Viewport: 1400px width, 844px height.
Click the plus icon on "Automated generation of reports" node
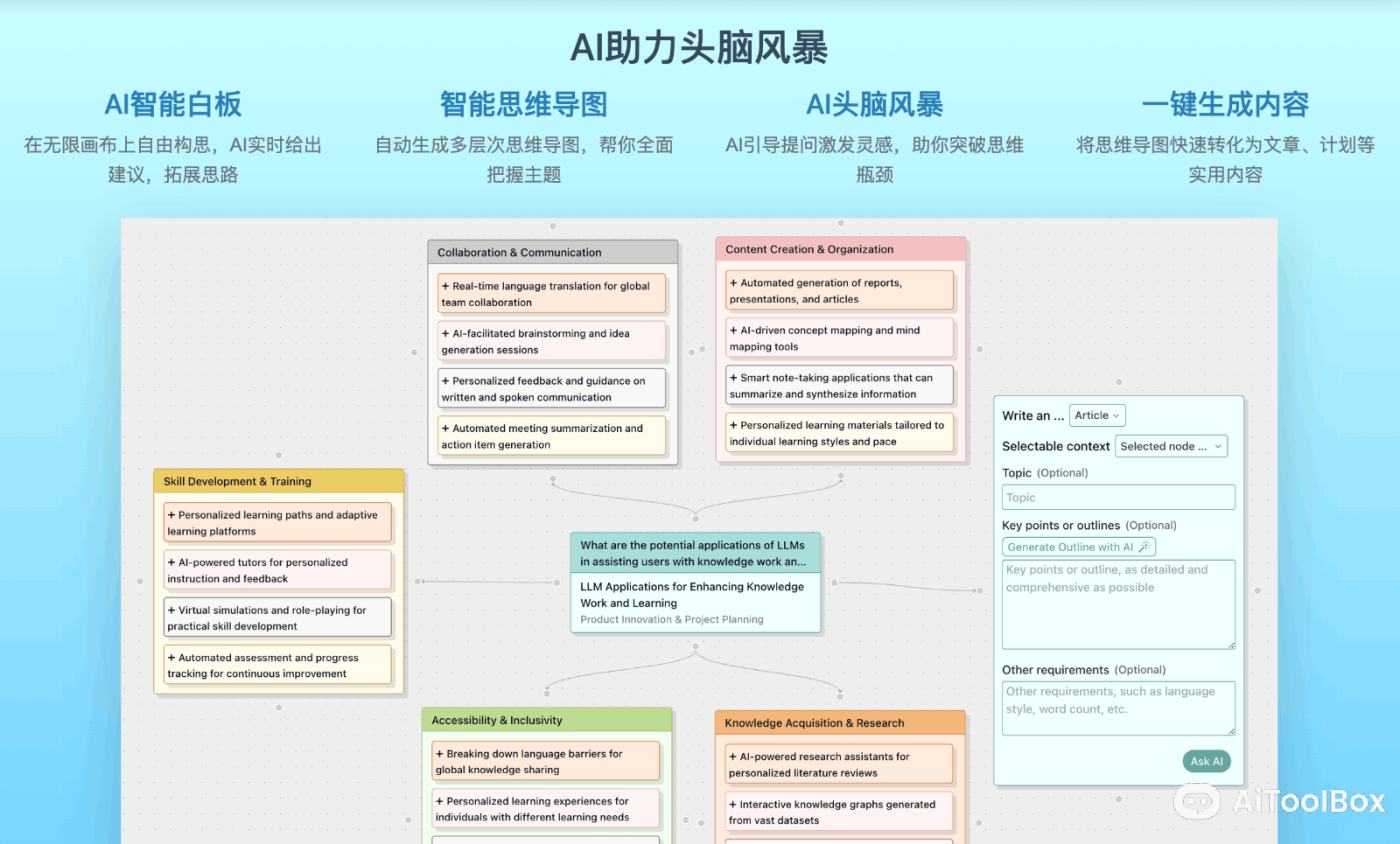(x=733, y=283)
